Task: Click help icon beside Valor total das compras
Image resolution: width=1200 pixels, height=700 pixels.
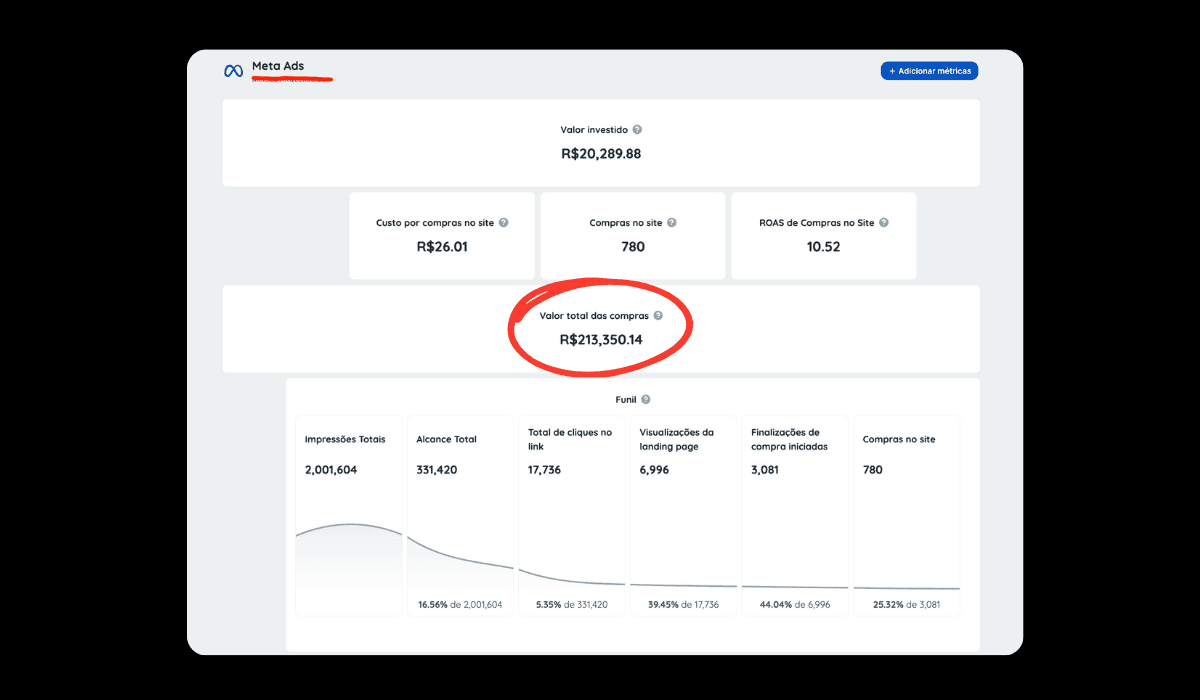Action: 658,316
